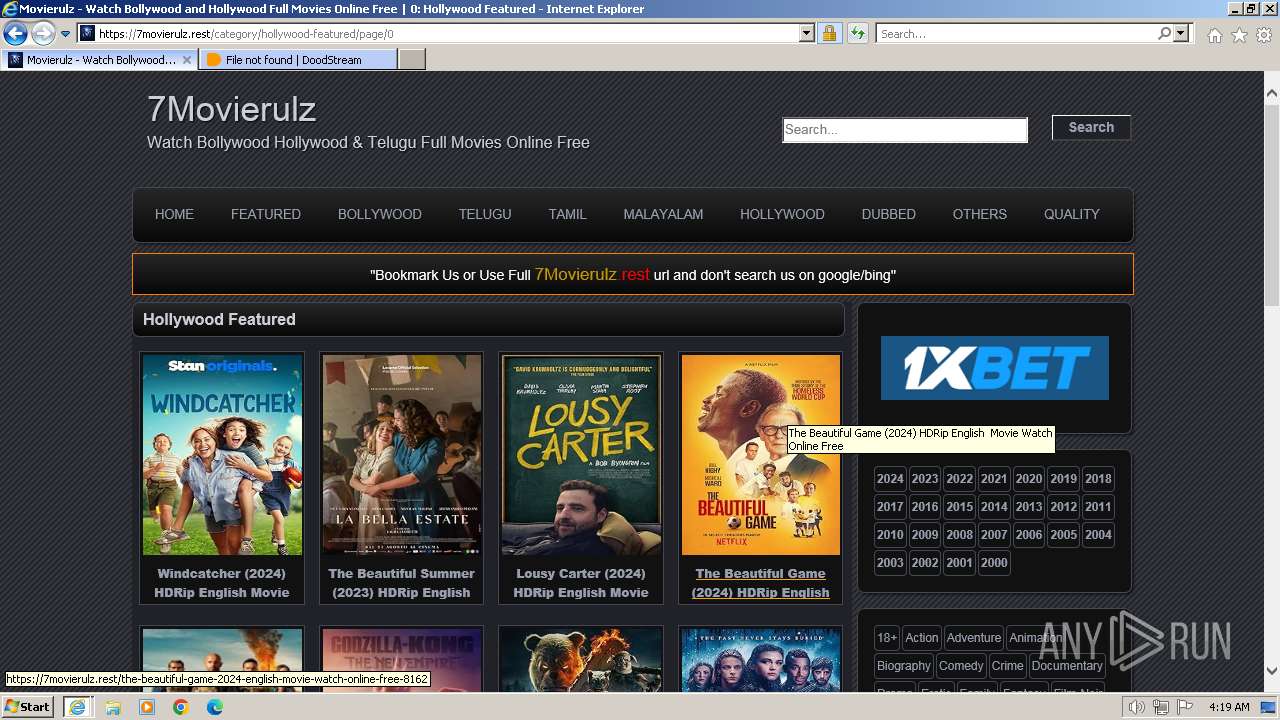The width and height of the screenshot is (1280, 720).
Task: Click the address bar URL field
Action: (x=448, y=34)
